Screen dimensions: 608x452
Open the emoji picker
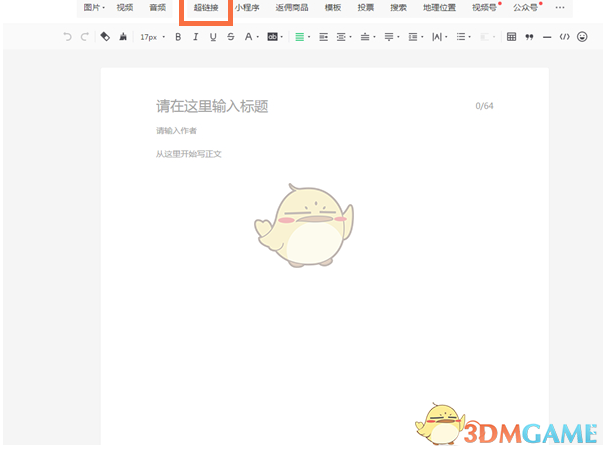coord(582,37)
